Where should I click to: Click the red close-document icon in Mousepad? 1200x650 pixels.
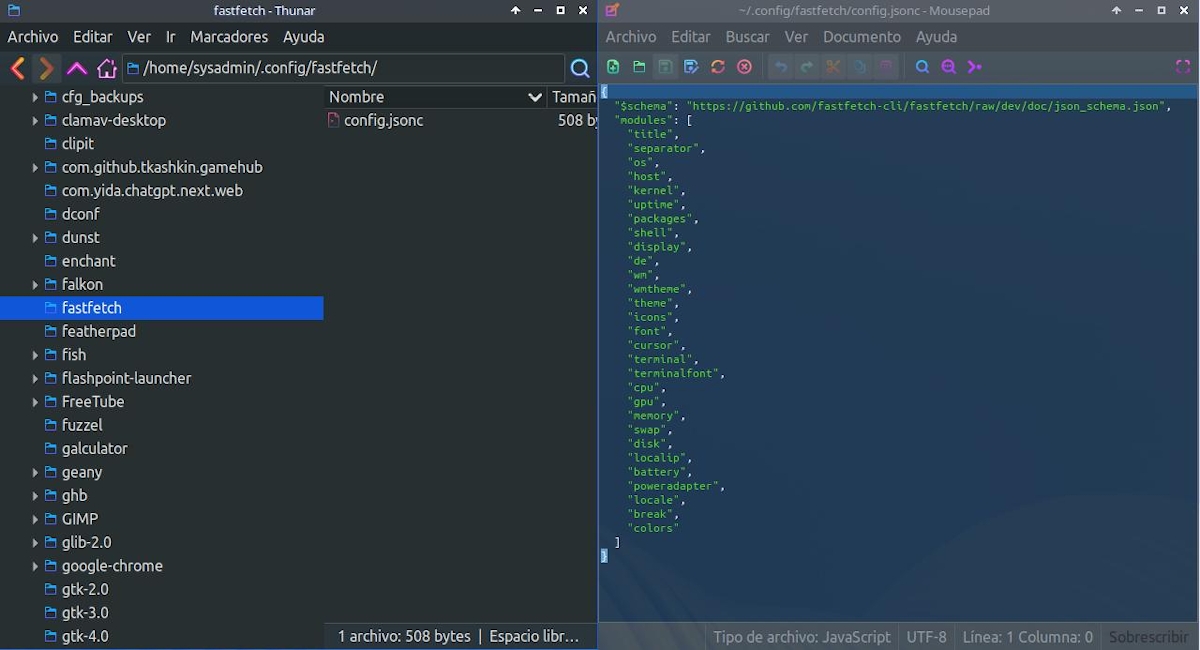click(x=744, y=67)
